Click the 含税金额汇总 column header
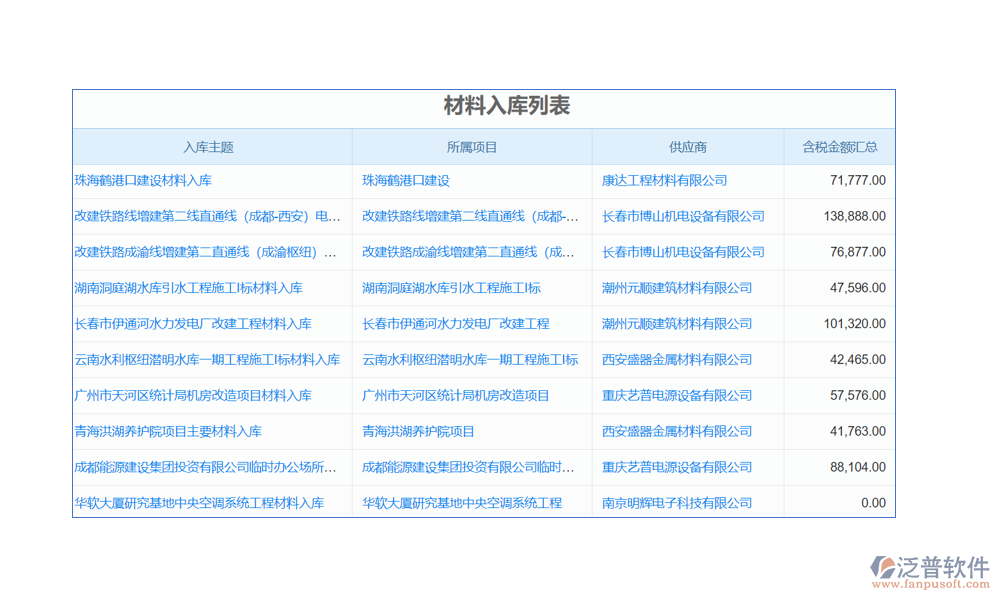This screenshot has width=1000, height=600. [840, 147]
